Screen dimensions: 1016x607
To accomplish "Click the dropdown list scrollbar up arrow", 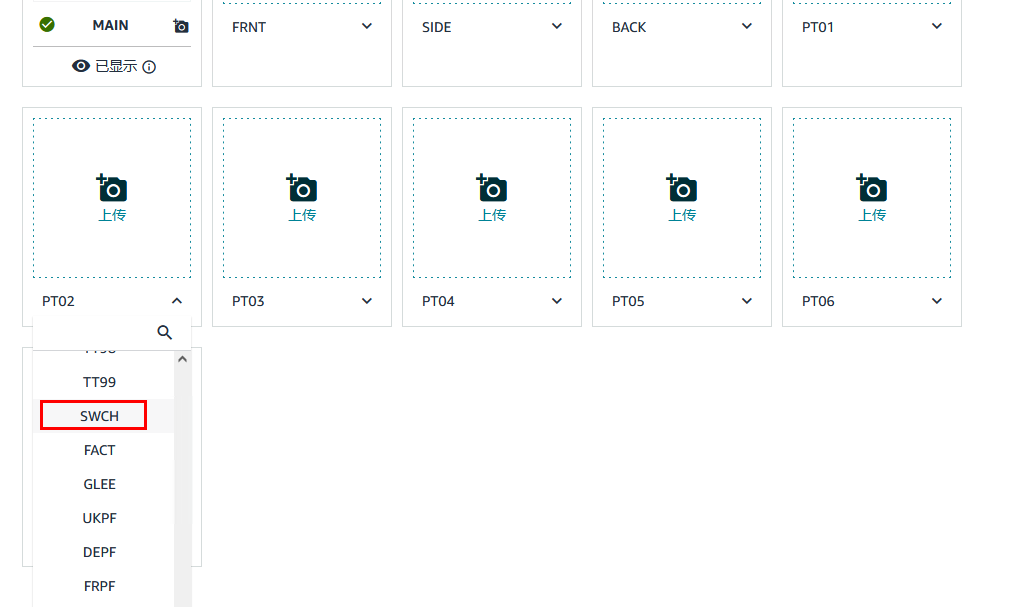I will tap(182, 359).
